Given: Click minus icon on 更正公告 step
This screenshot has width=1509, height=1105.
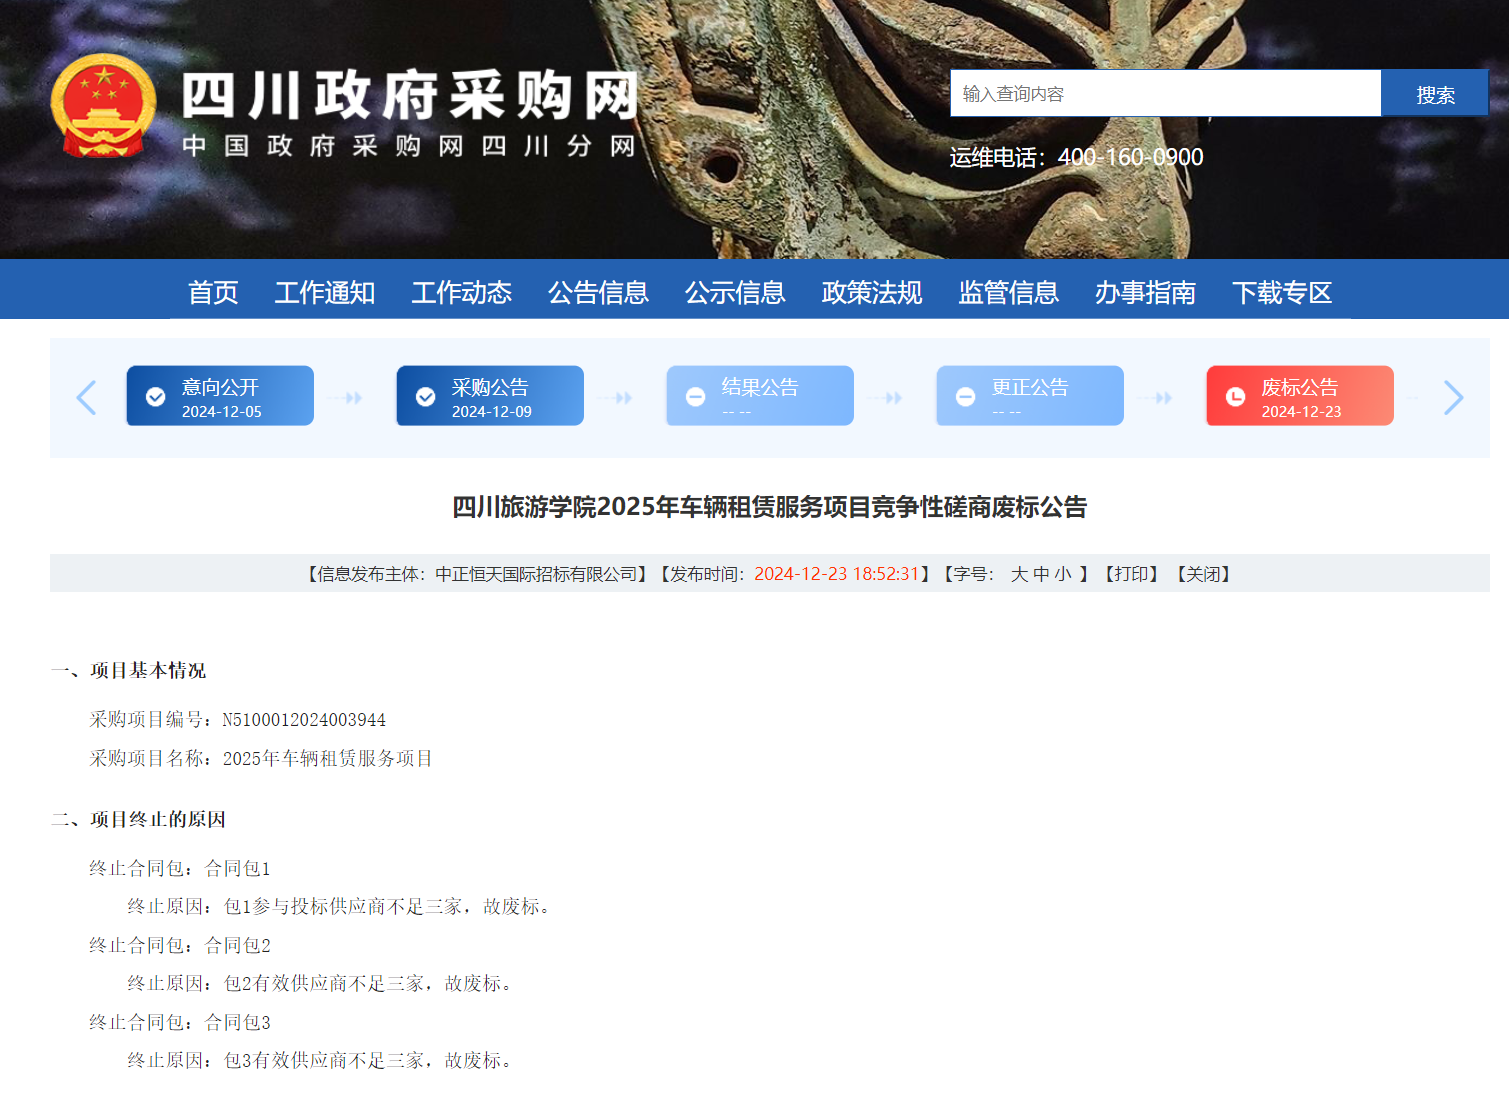Looking at the screenshot, I should click(x=966, y=397).
